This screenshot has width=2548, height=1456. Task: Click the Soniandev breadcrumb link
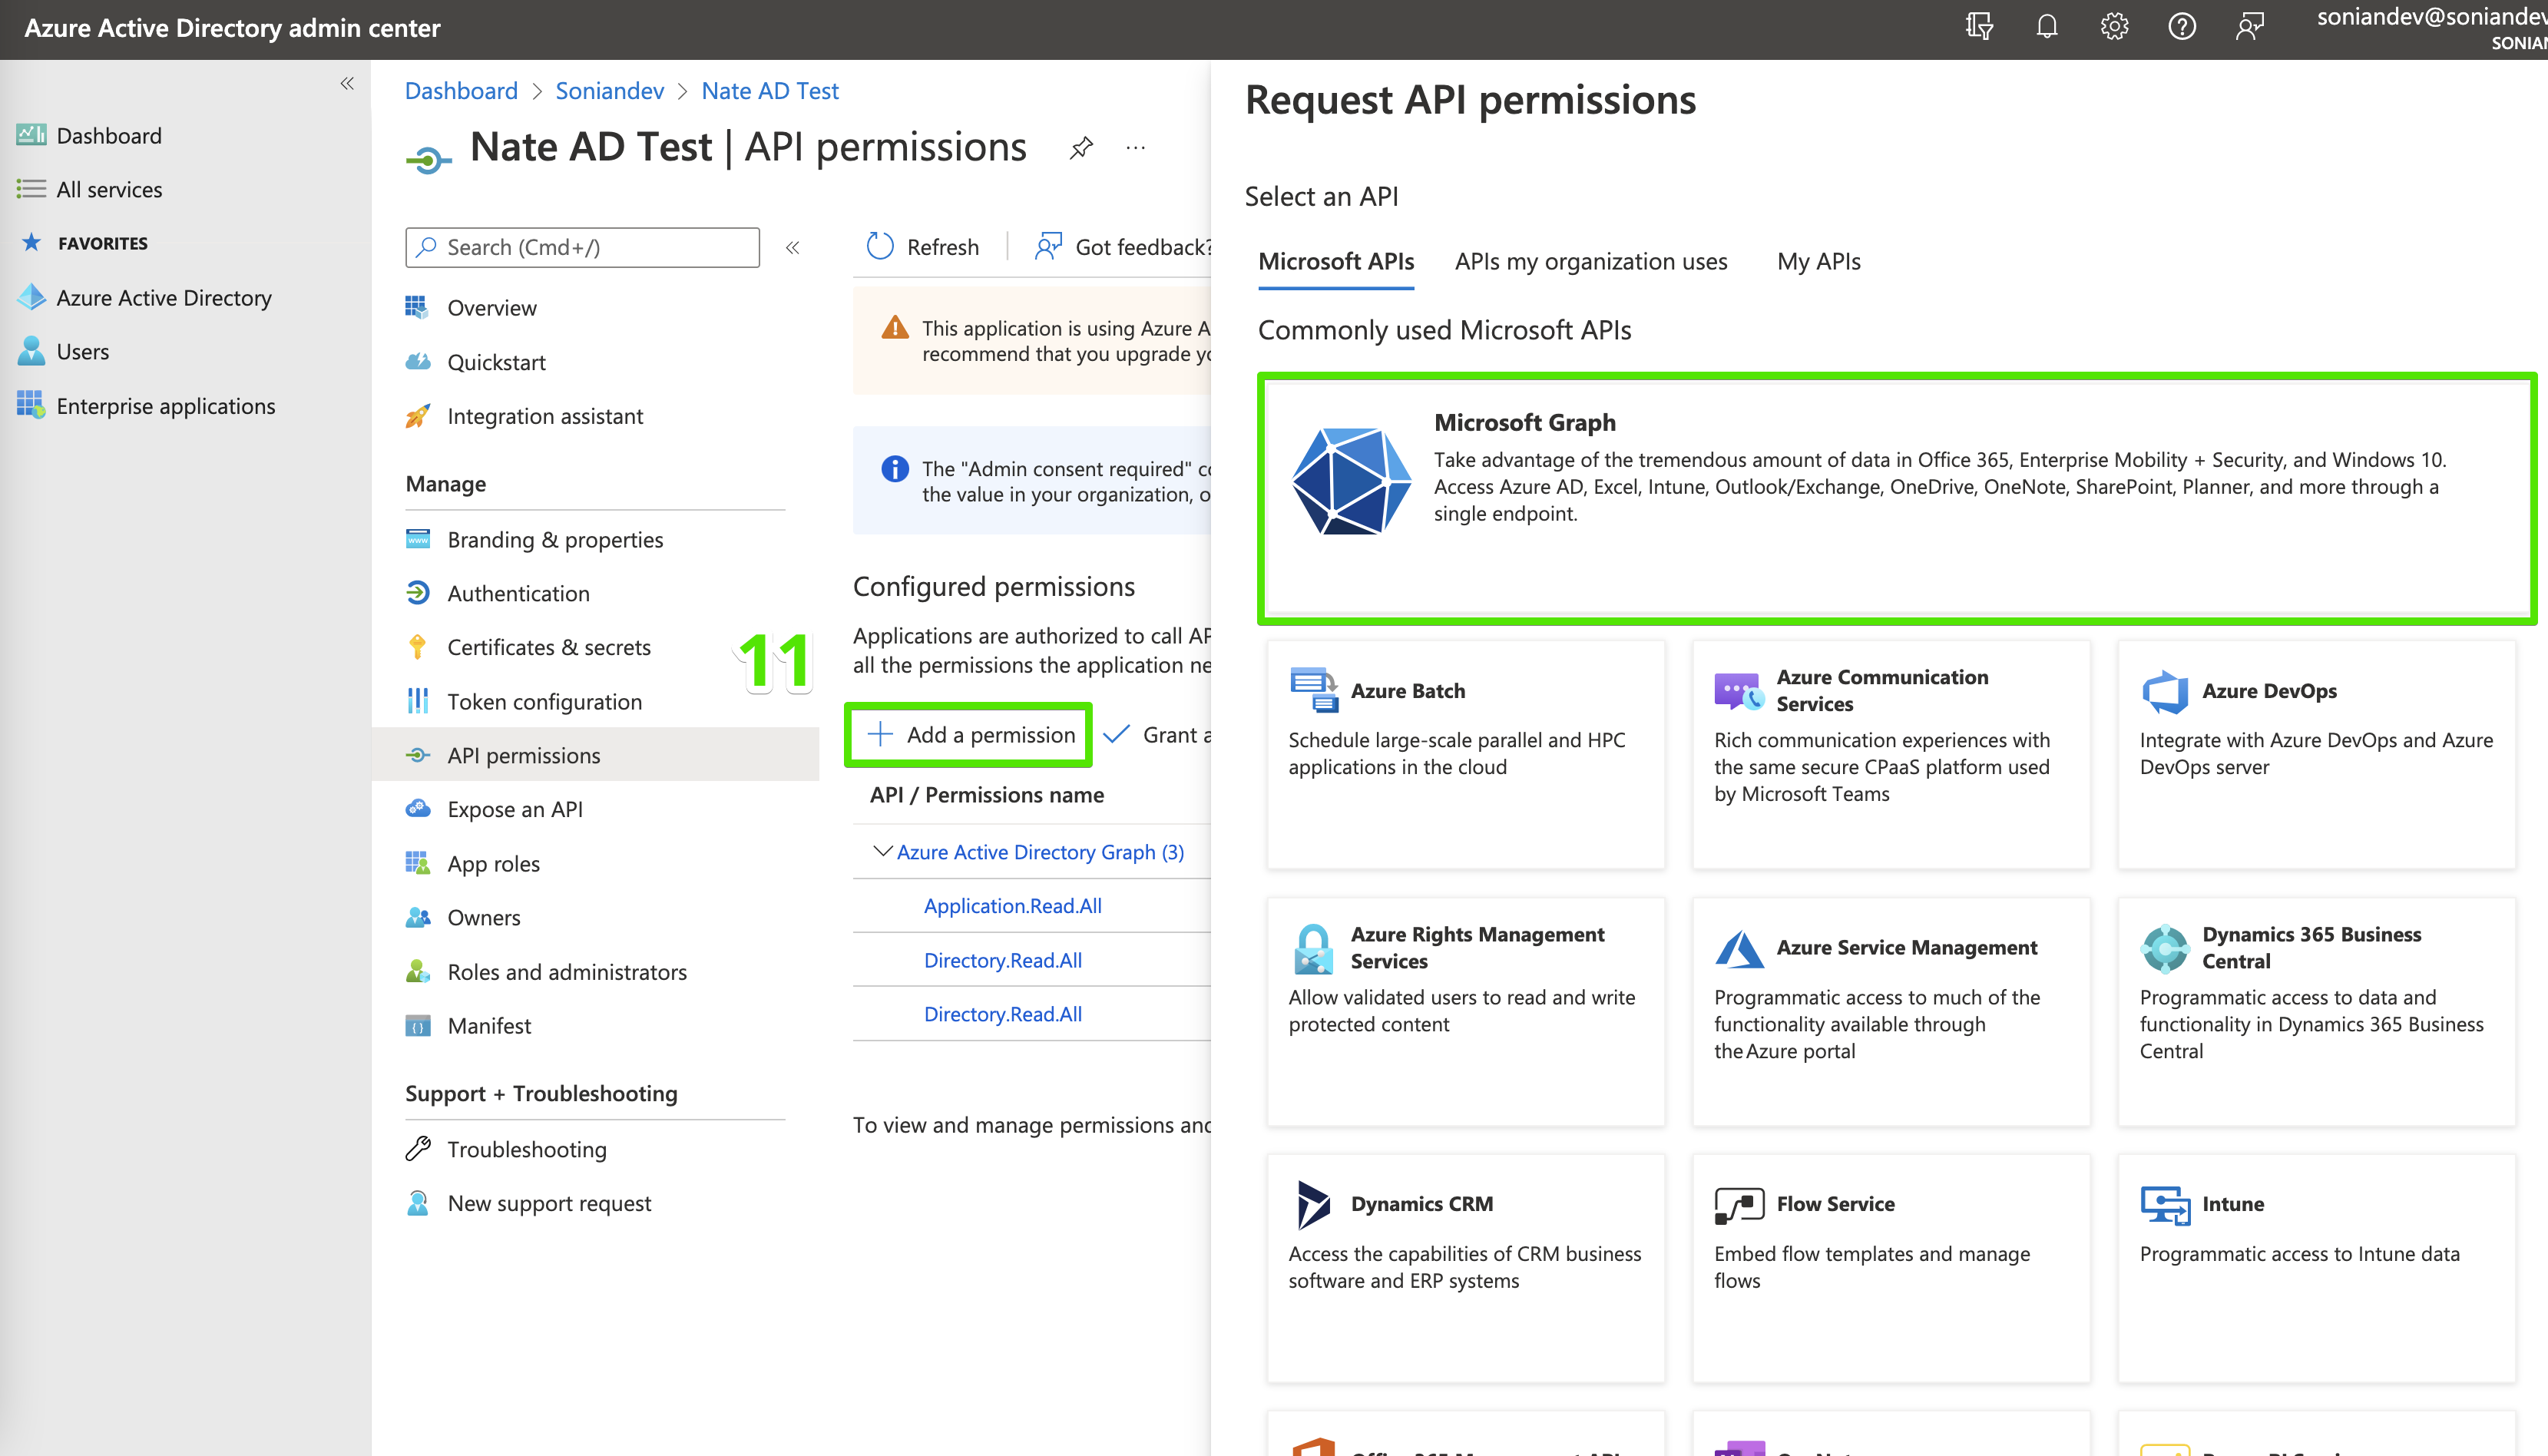(x=610, y=91)
